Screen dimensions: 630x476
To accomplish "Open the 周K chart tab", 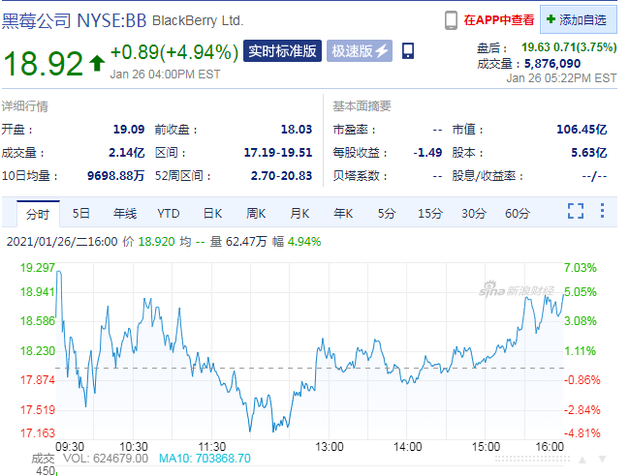I will 256,213.
